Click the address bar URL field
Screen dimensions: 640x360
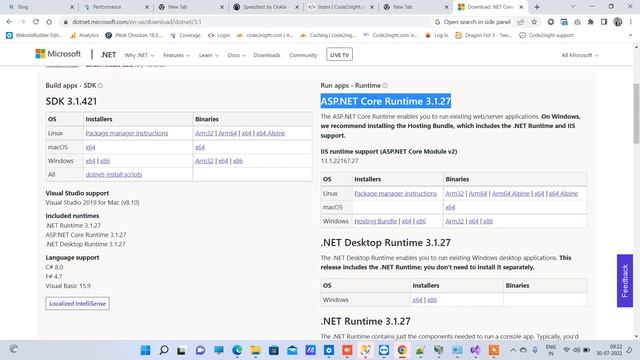point(245,22)
